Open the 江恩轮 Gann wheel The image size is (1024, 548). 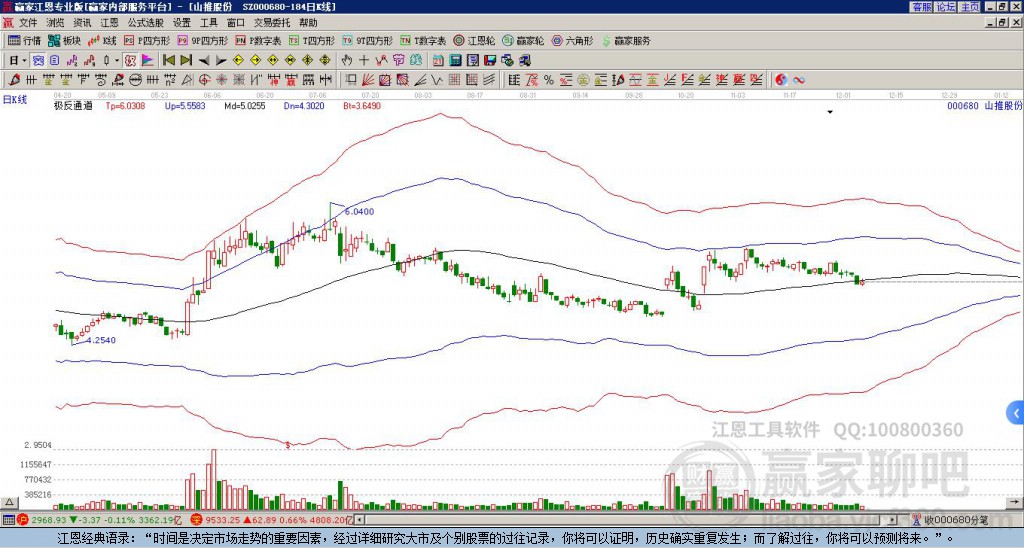(x=474, y=40)
